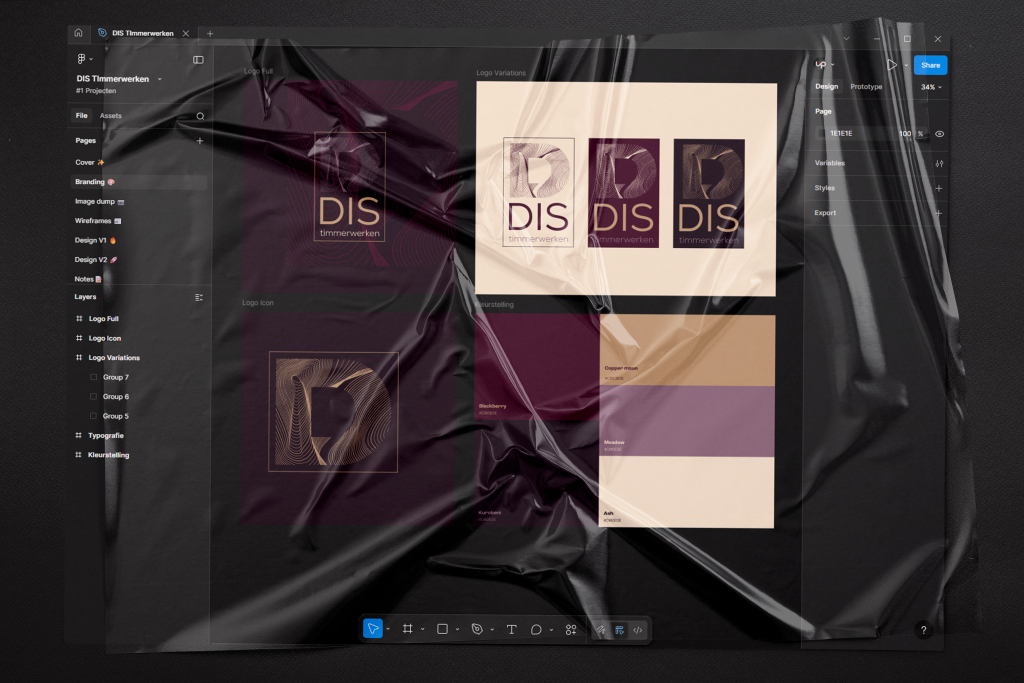Select the Pen tool
This screenshot has height=683, width=1024.
477,629
